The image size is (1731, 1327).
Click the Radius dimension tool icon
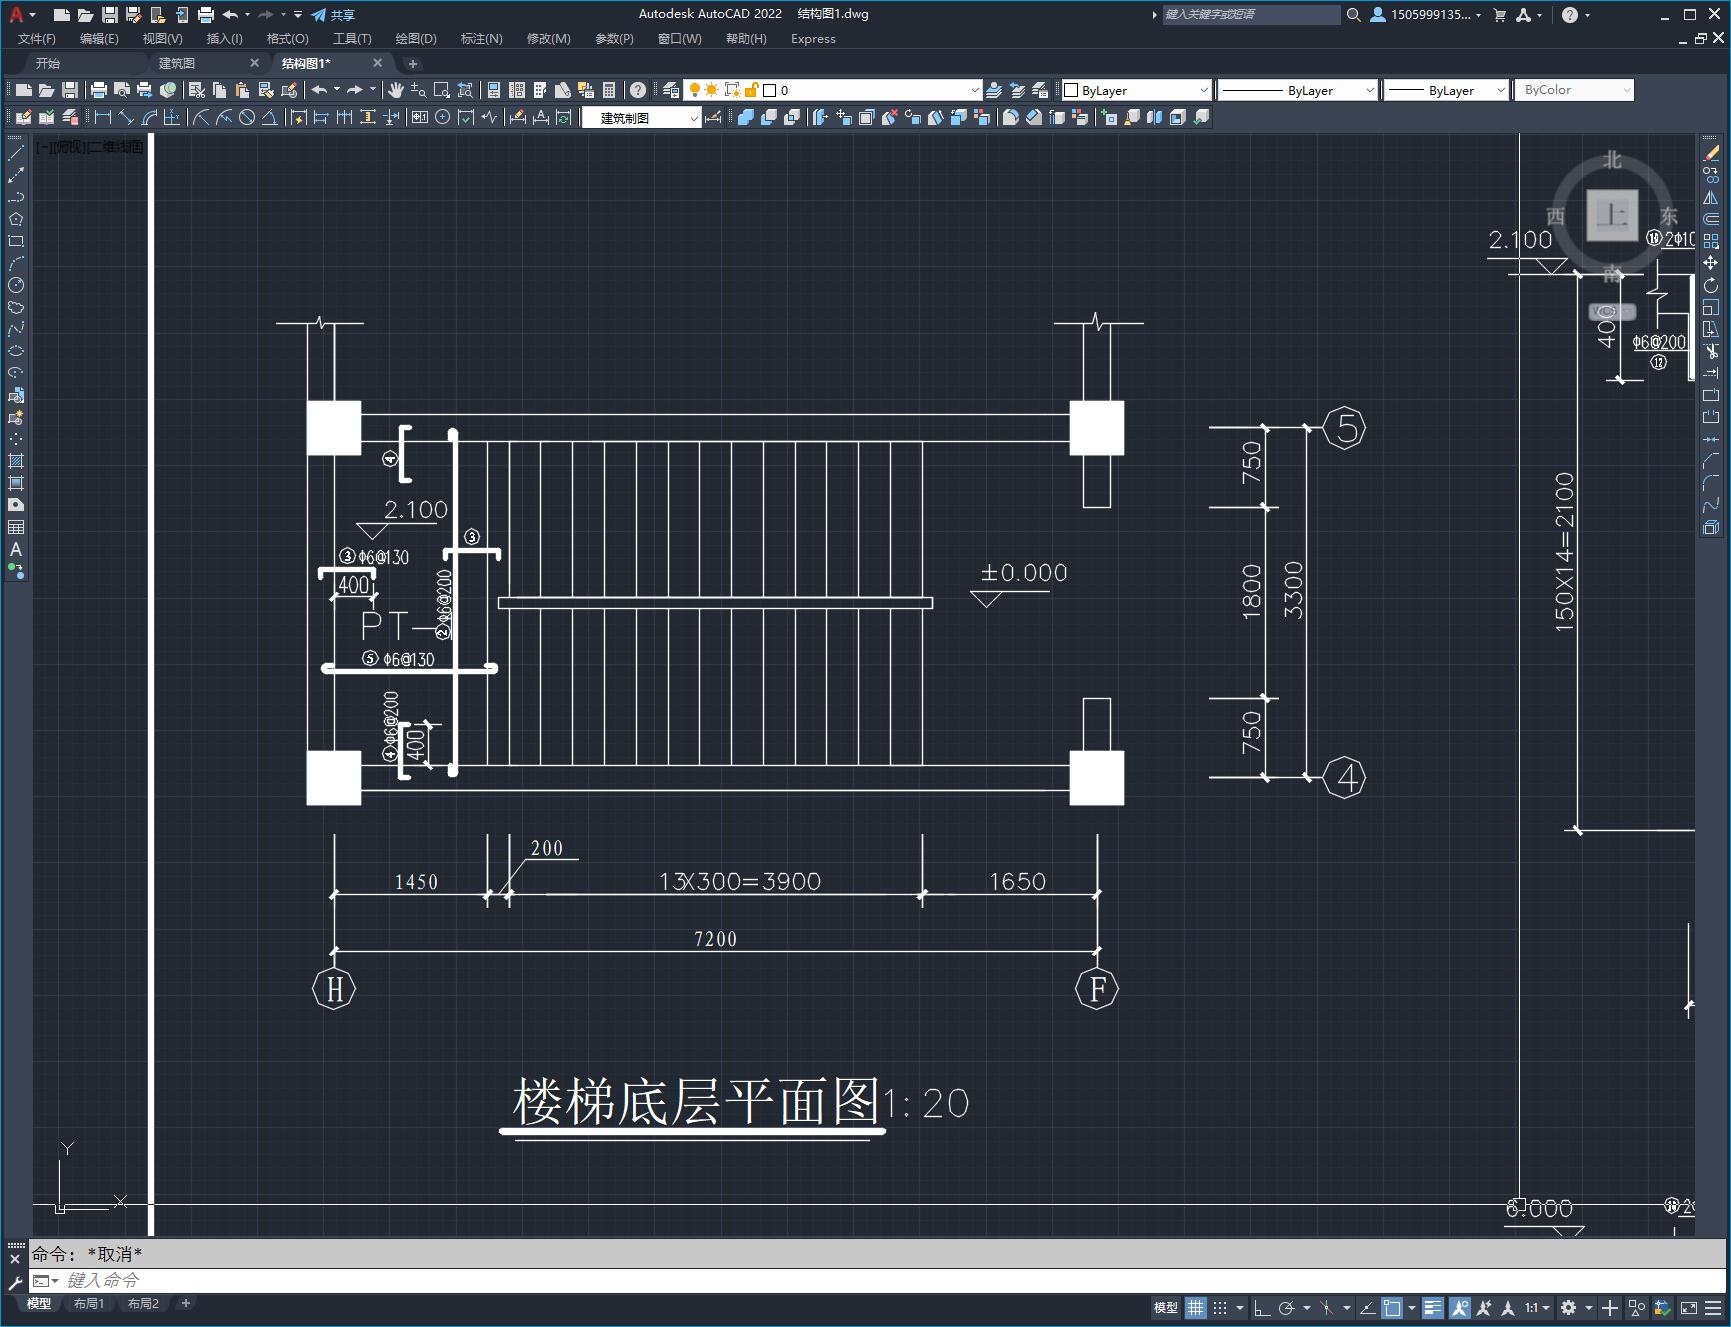click(201, 117)
